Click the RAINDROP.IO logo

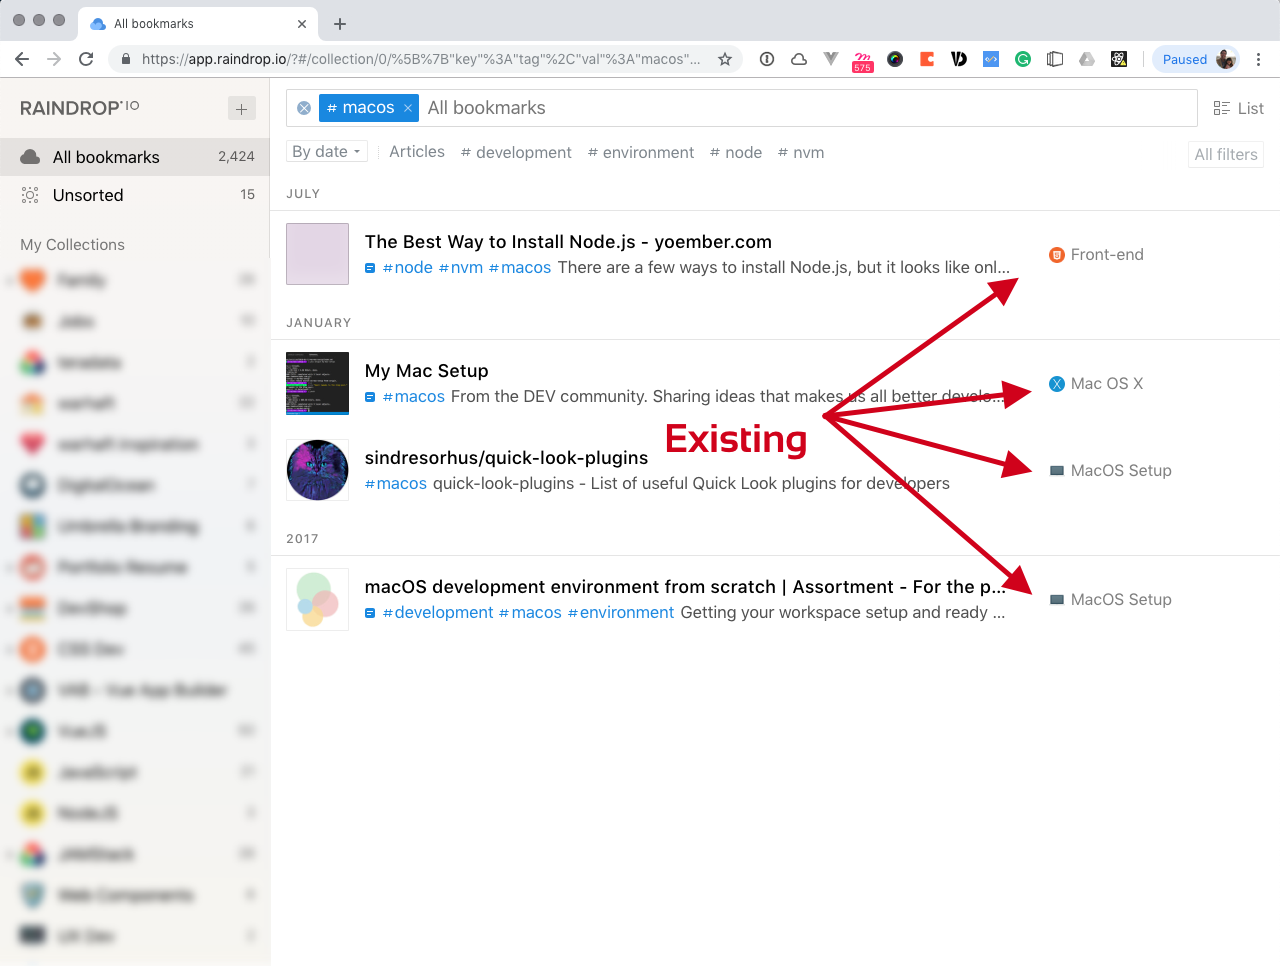80,107
